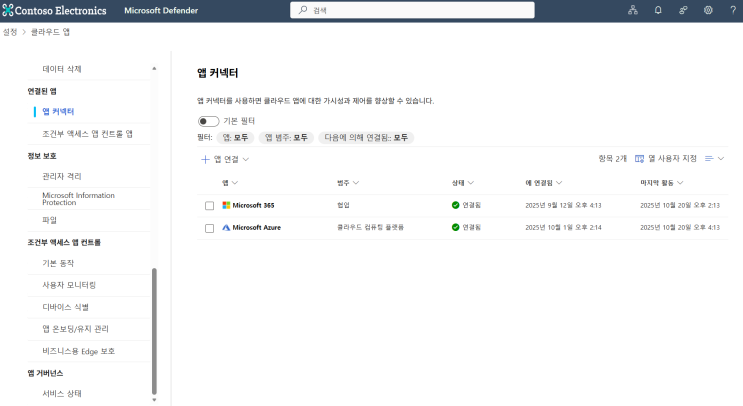
Task: Open Microsoft Information Protection in sidebar
Action: coord(79,198)
